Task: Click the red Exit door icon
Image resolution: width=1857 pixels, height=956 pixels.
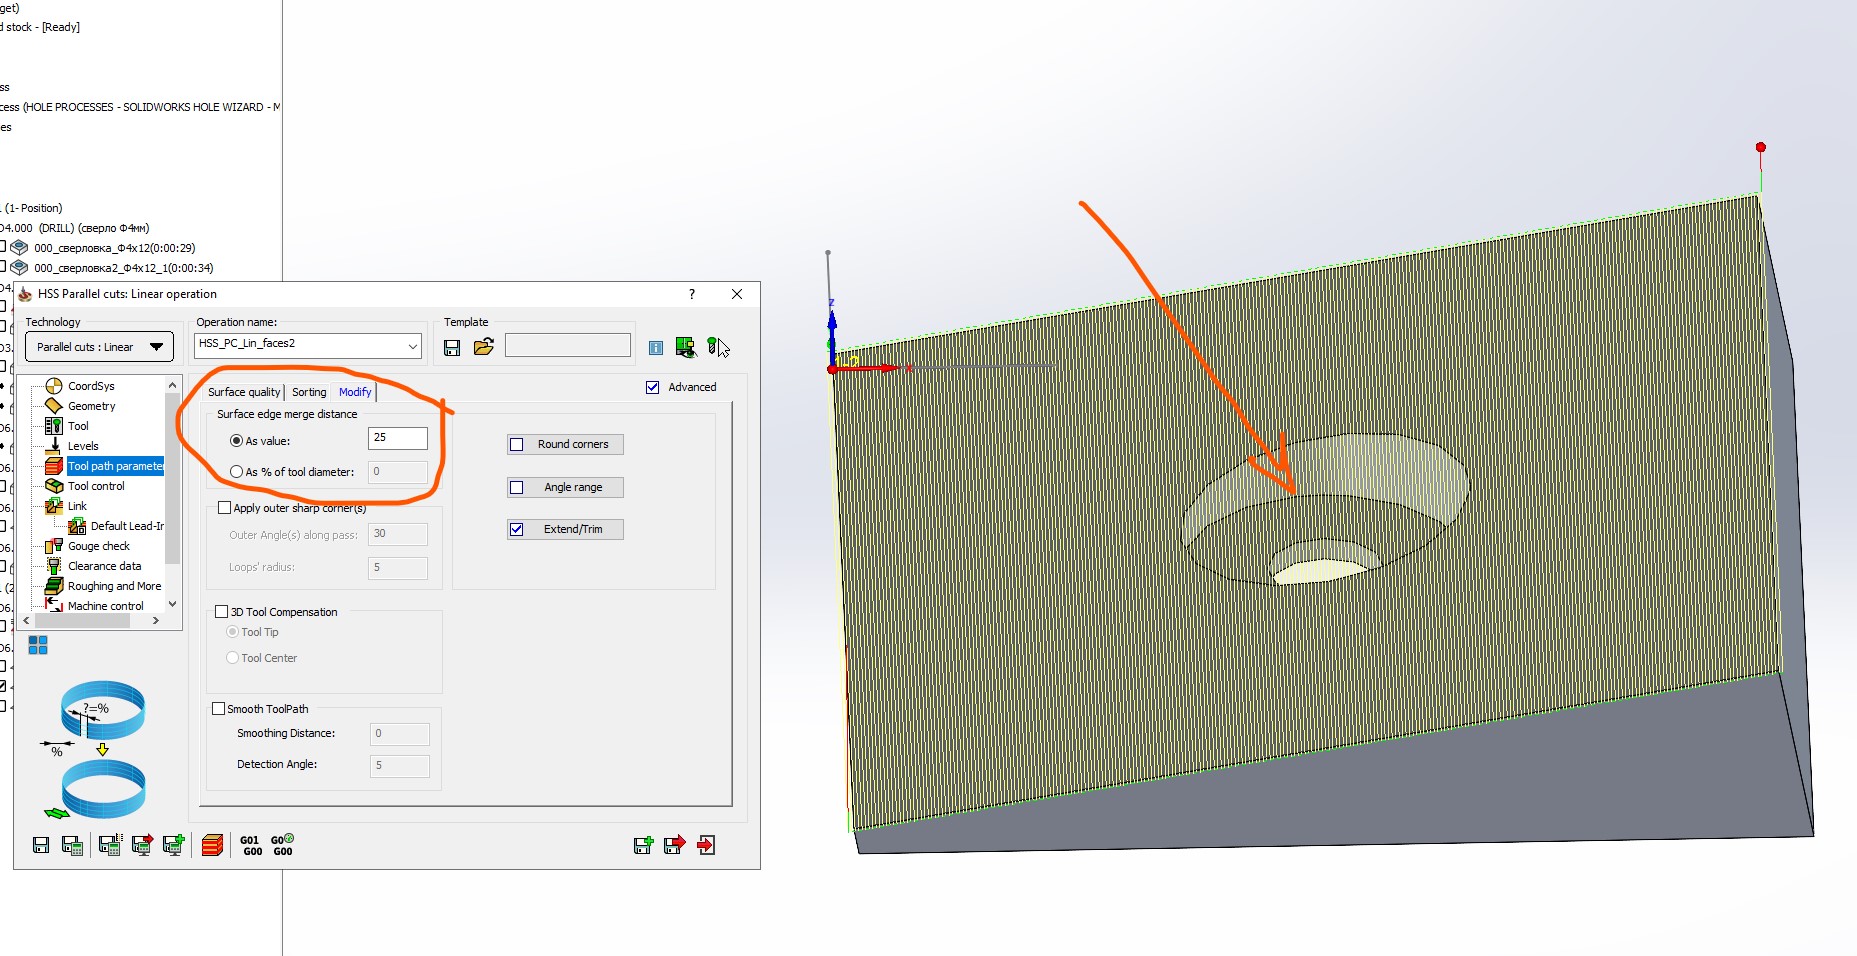Action: pyautogui.click(x=706, y=845)
